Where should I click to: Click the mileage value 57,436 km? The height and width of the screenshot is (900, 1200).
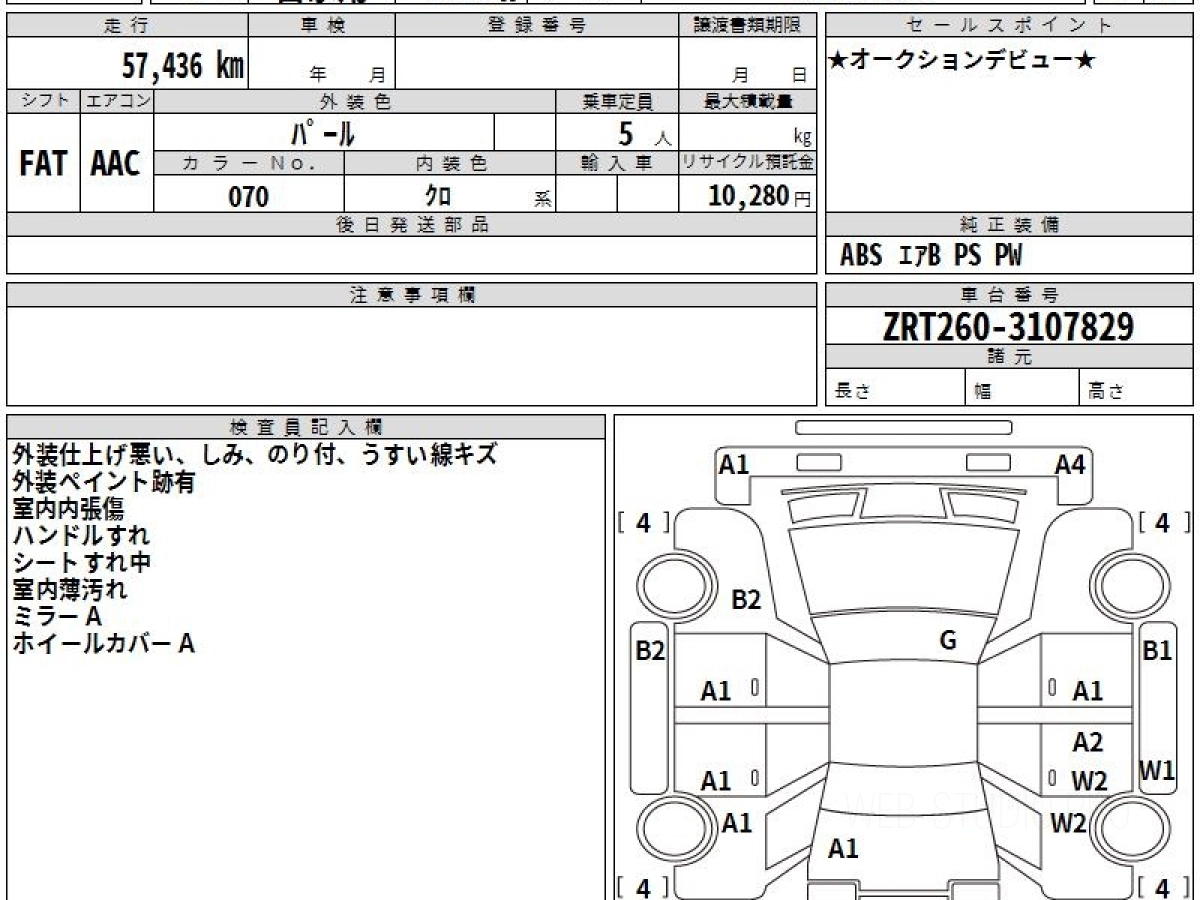[183, 66]
